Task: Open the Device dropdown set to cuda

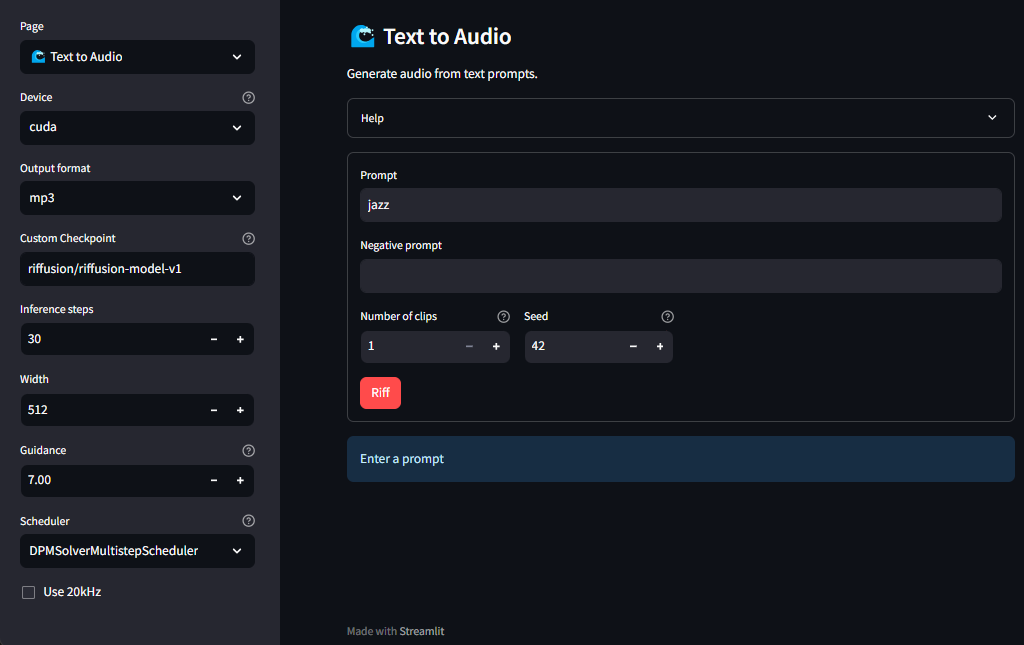Action: [137, 127]
